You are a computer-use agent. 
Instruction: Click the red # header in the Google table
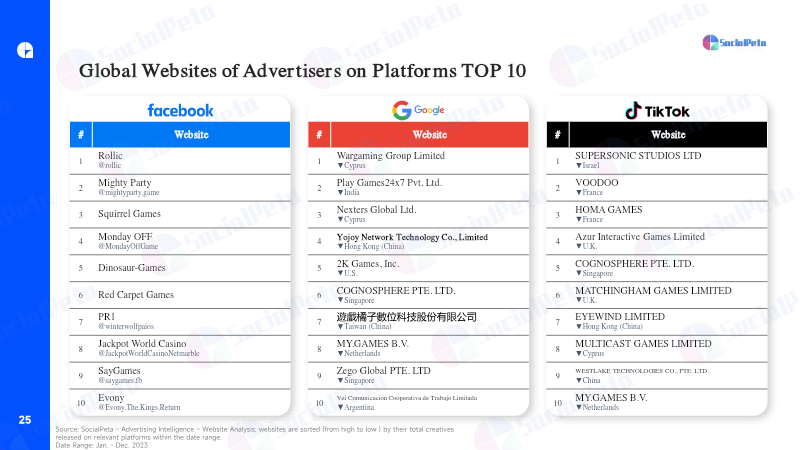click(x=319, y=135)
